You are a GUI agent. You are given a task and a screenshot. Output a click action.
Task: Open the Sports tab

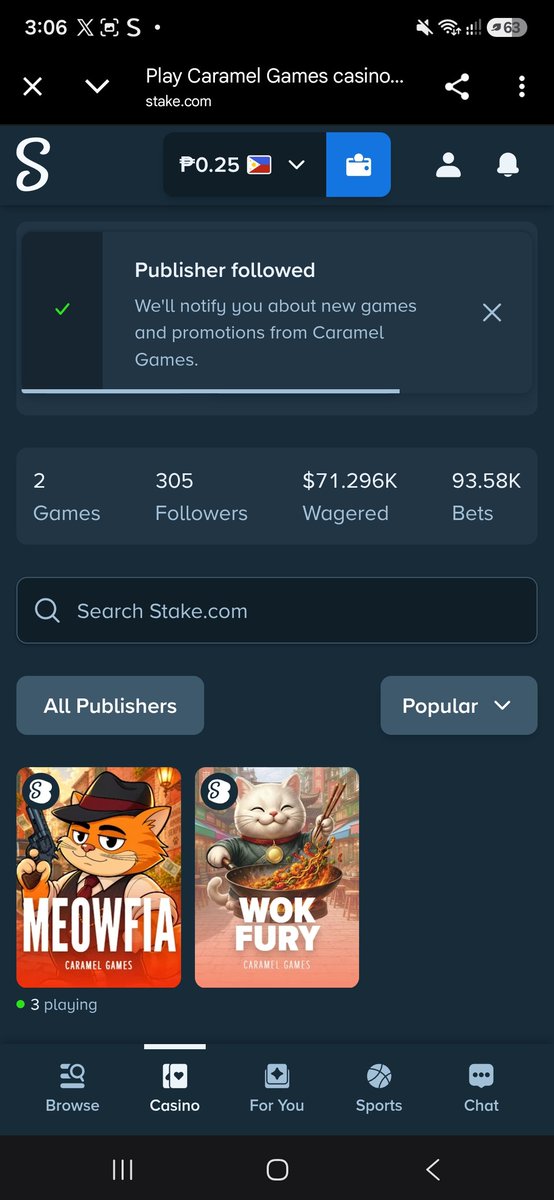(379, 1088)
